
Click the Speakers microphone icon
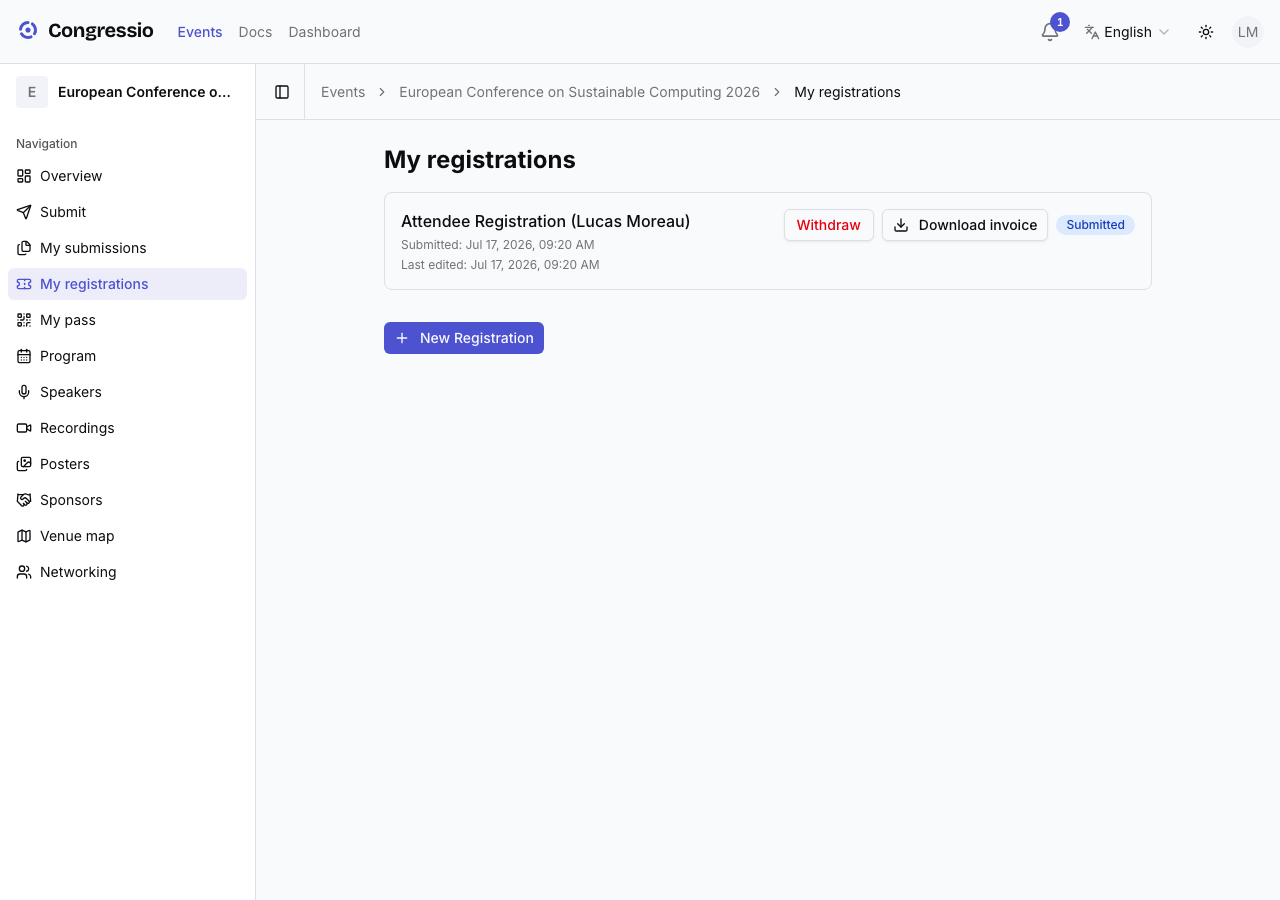[24, 392]
